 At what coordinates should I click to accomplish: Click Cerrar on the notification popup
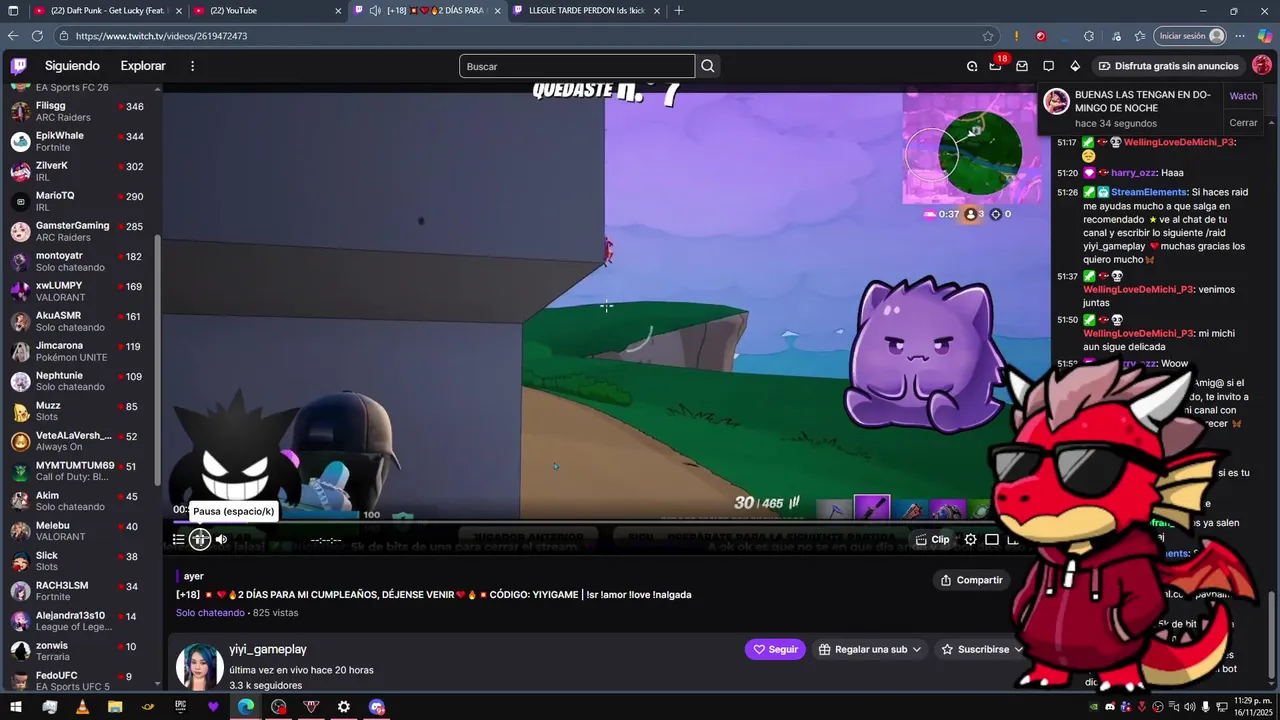tap(1243, 123)
